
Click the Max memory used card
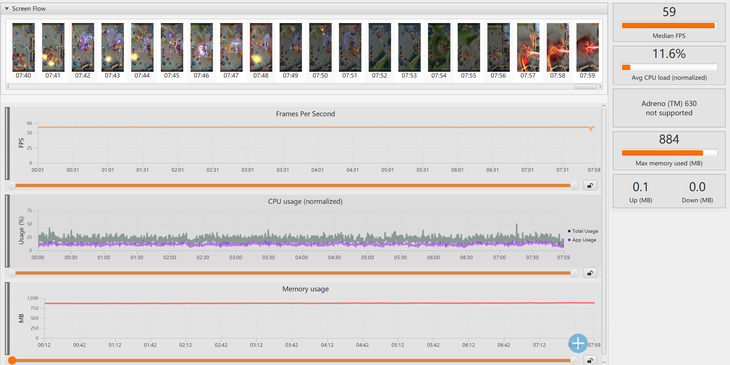(x=669, y=150)
